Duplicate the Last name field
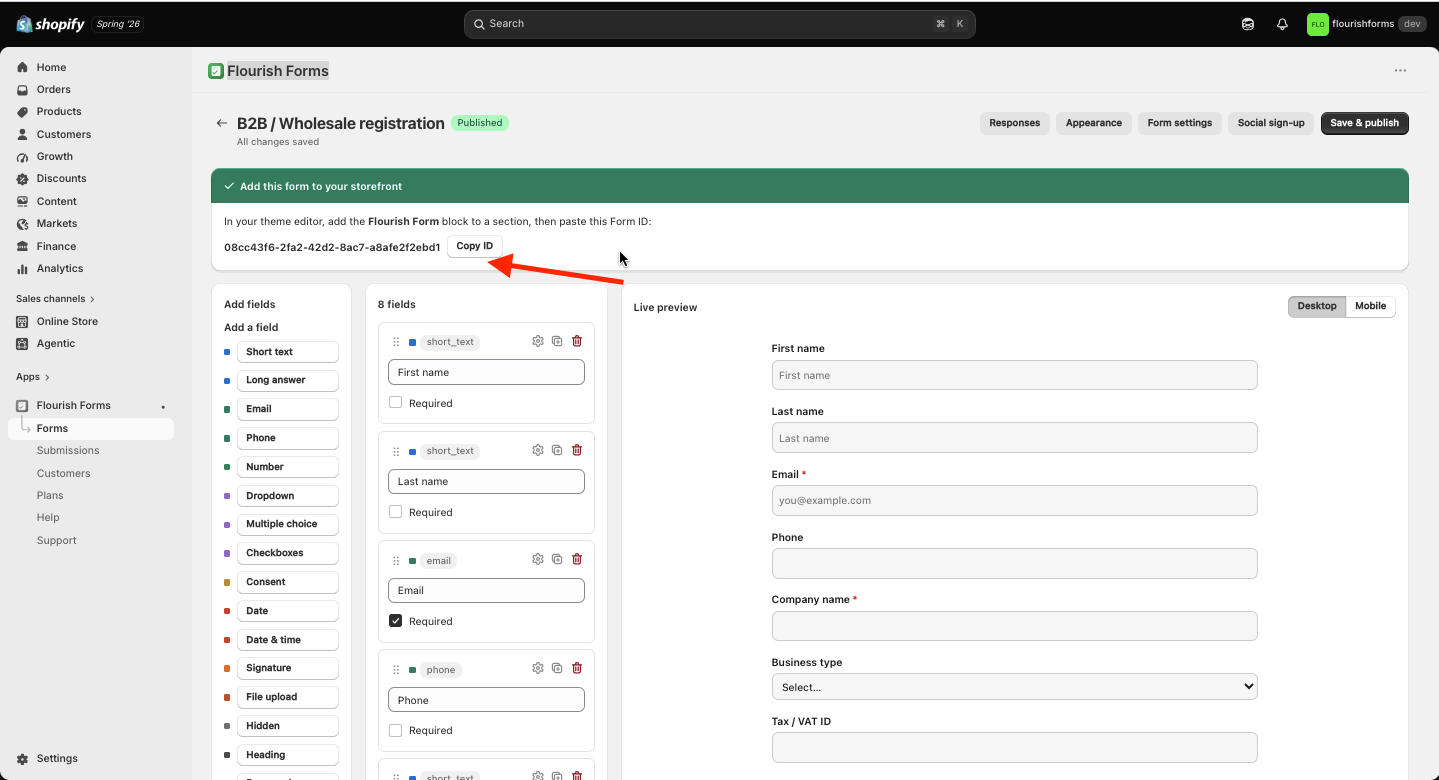1439x780 pixels. [557, 450]
